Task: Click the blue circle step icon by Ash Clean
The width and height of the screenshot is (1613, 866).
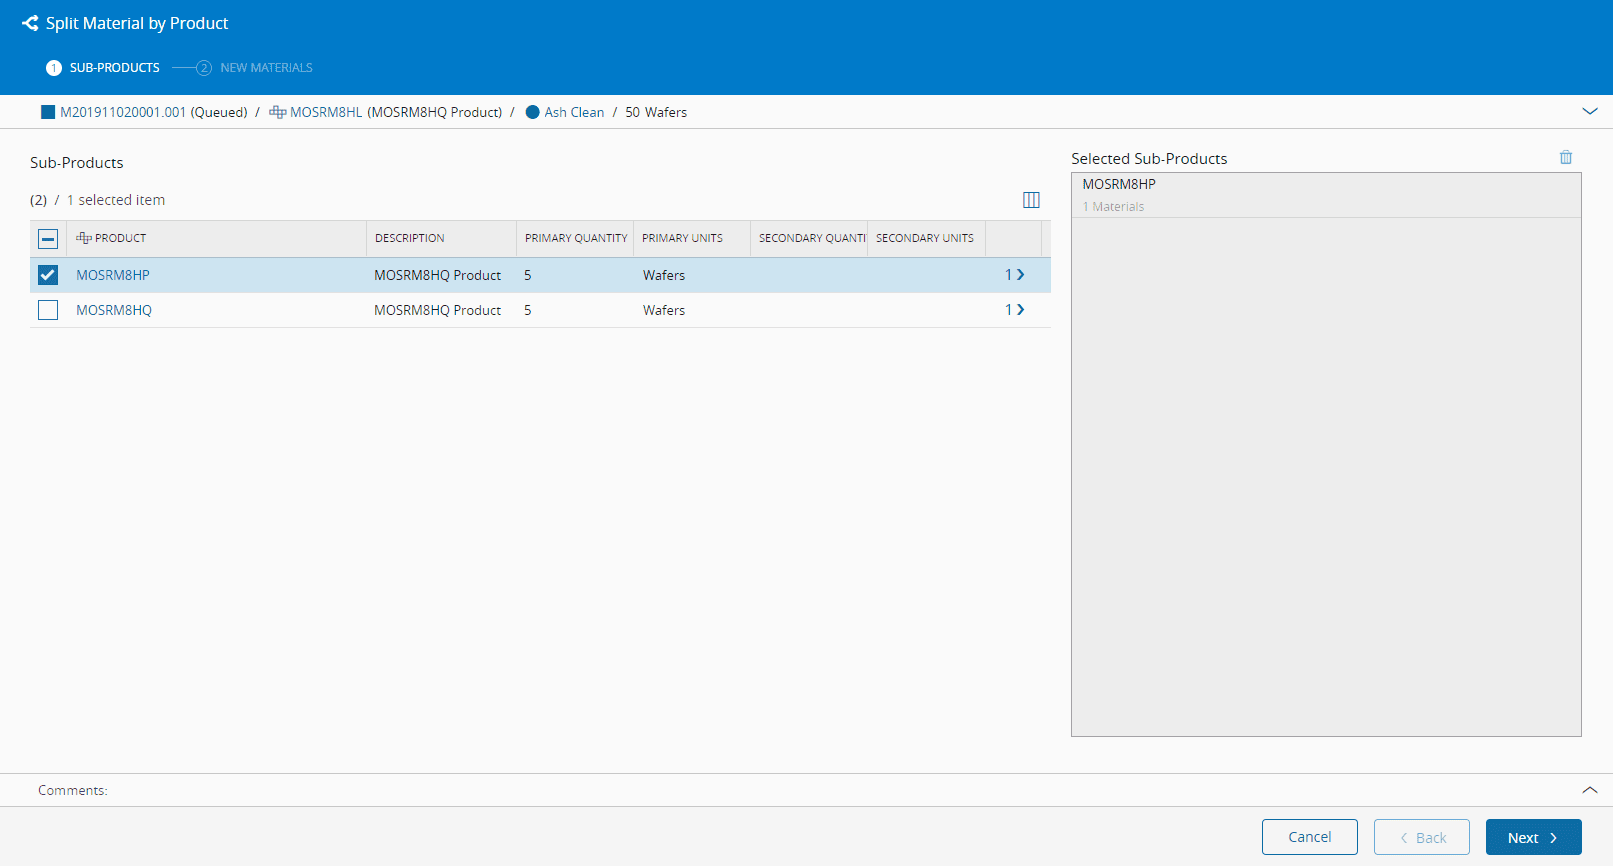Action: (x=532, y=112)
